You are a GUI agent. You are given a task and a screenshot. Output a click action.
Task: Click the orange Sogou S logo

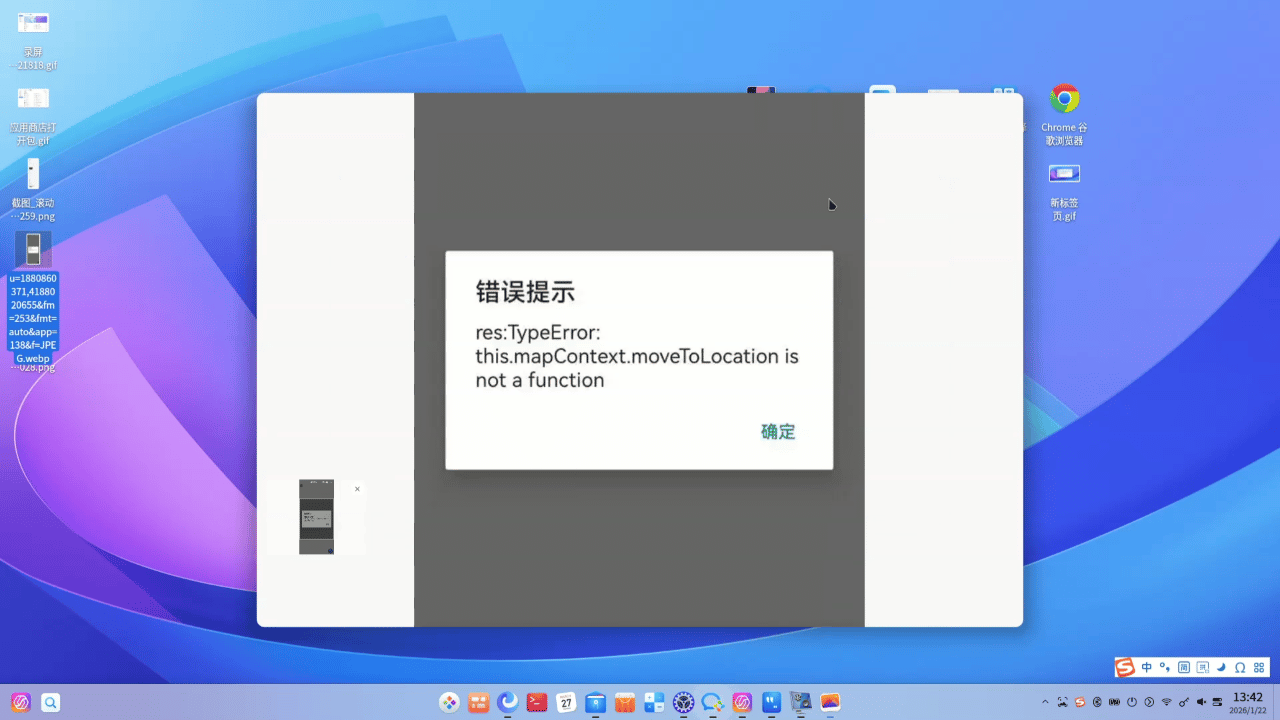point(1124,667)
